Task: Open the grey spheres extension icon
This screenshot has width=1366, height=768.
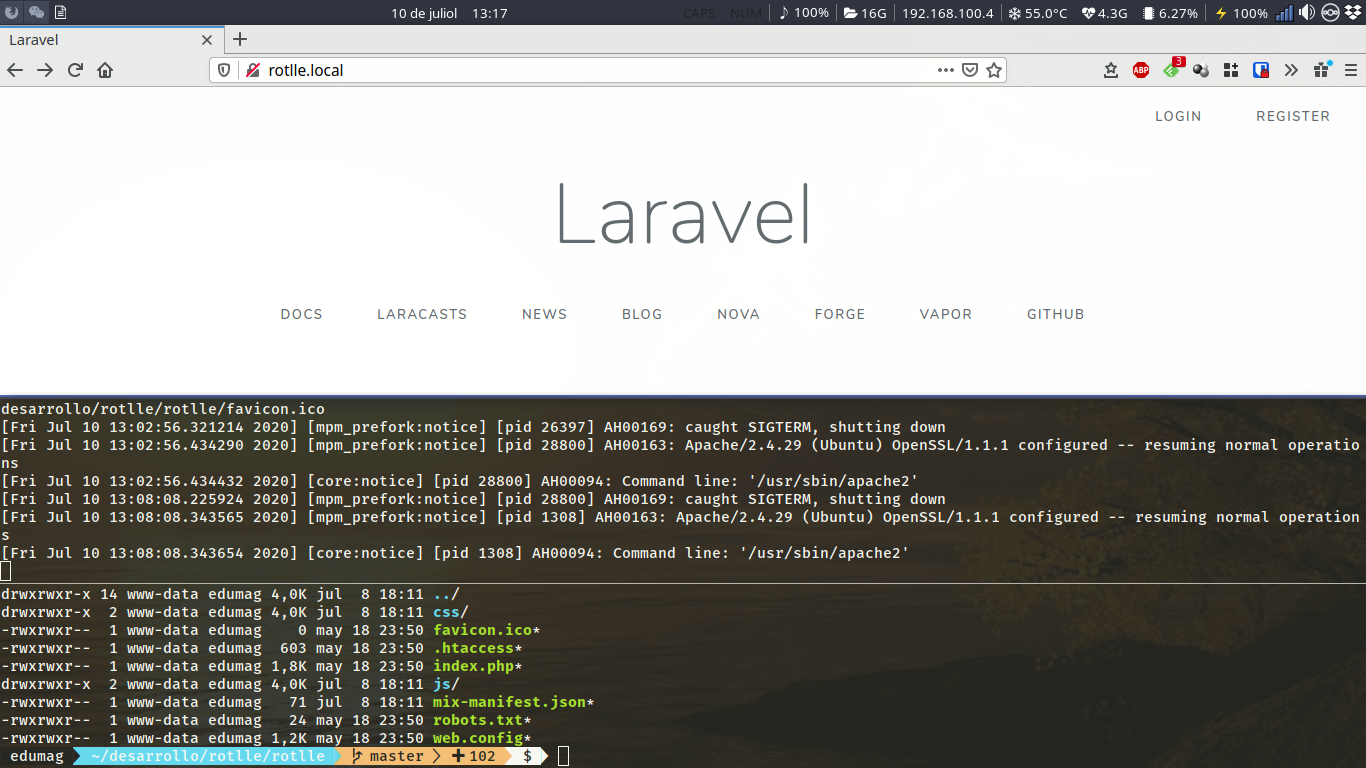Action: click(1201, 70)
